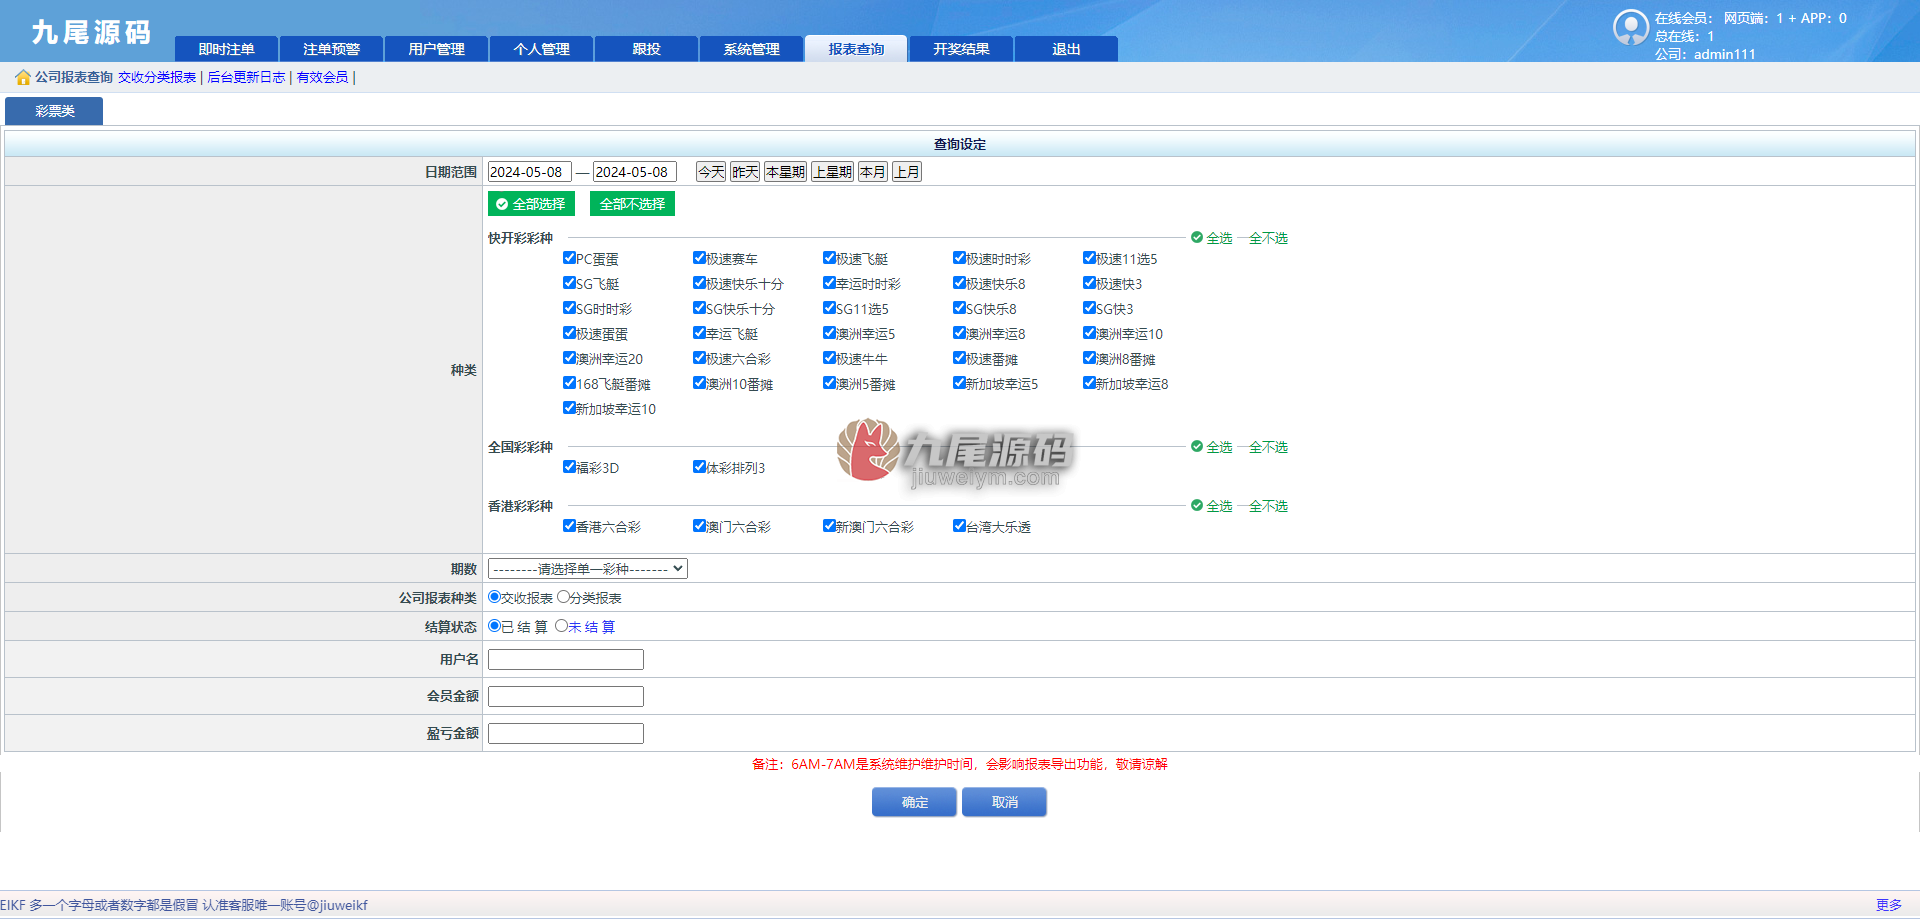The image size is (1920, 919).
Task: Select the 分类报表 radio button
Action: click(x=563, y=597)
